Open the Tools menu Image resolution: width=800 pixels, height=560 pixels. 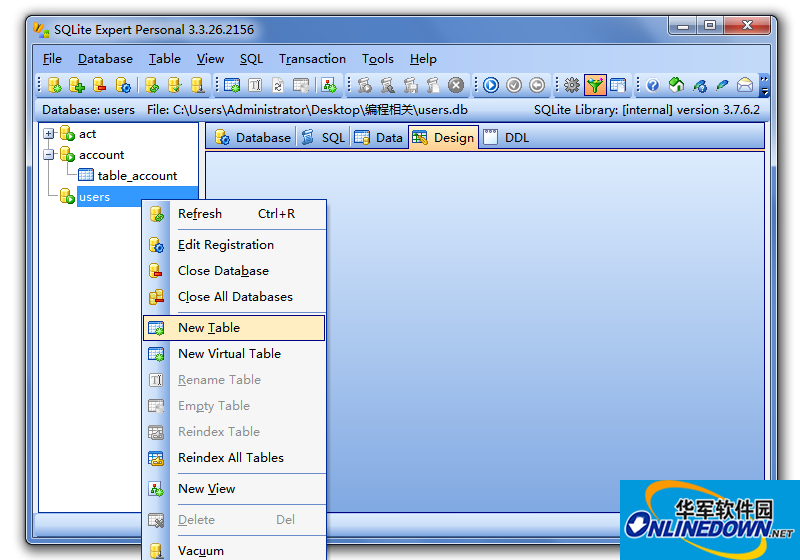378,59
